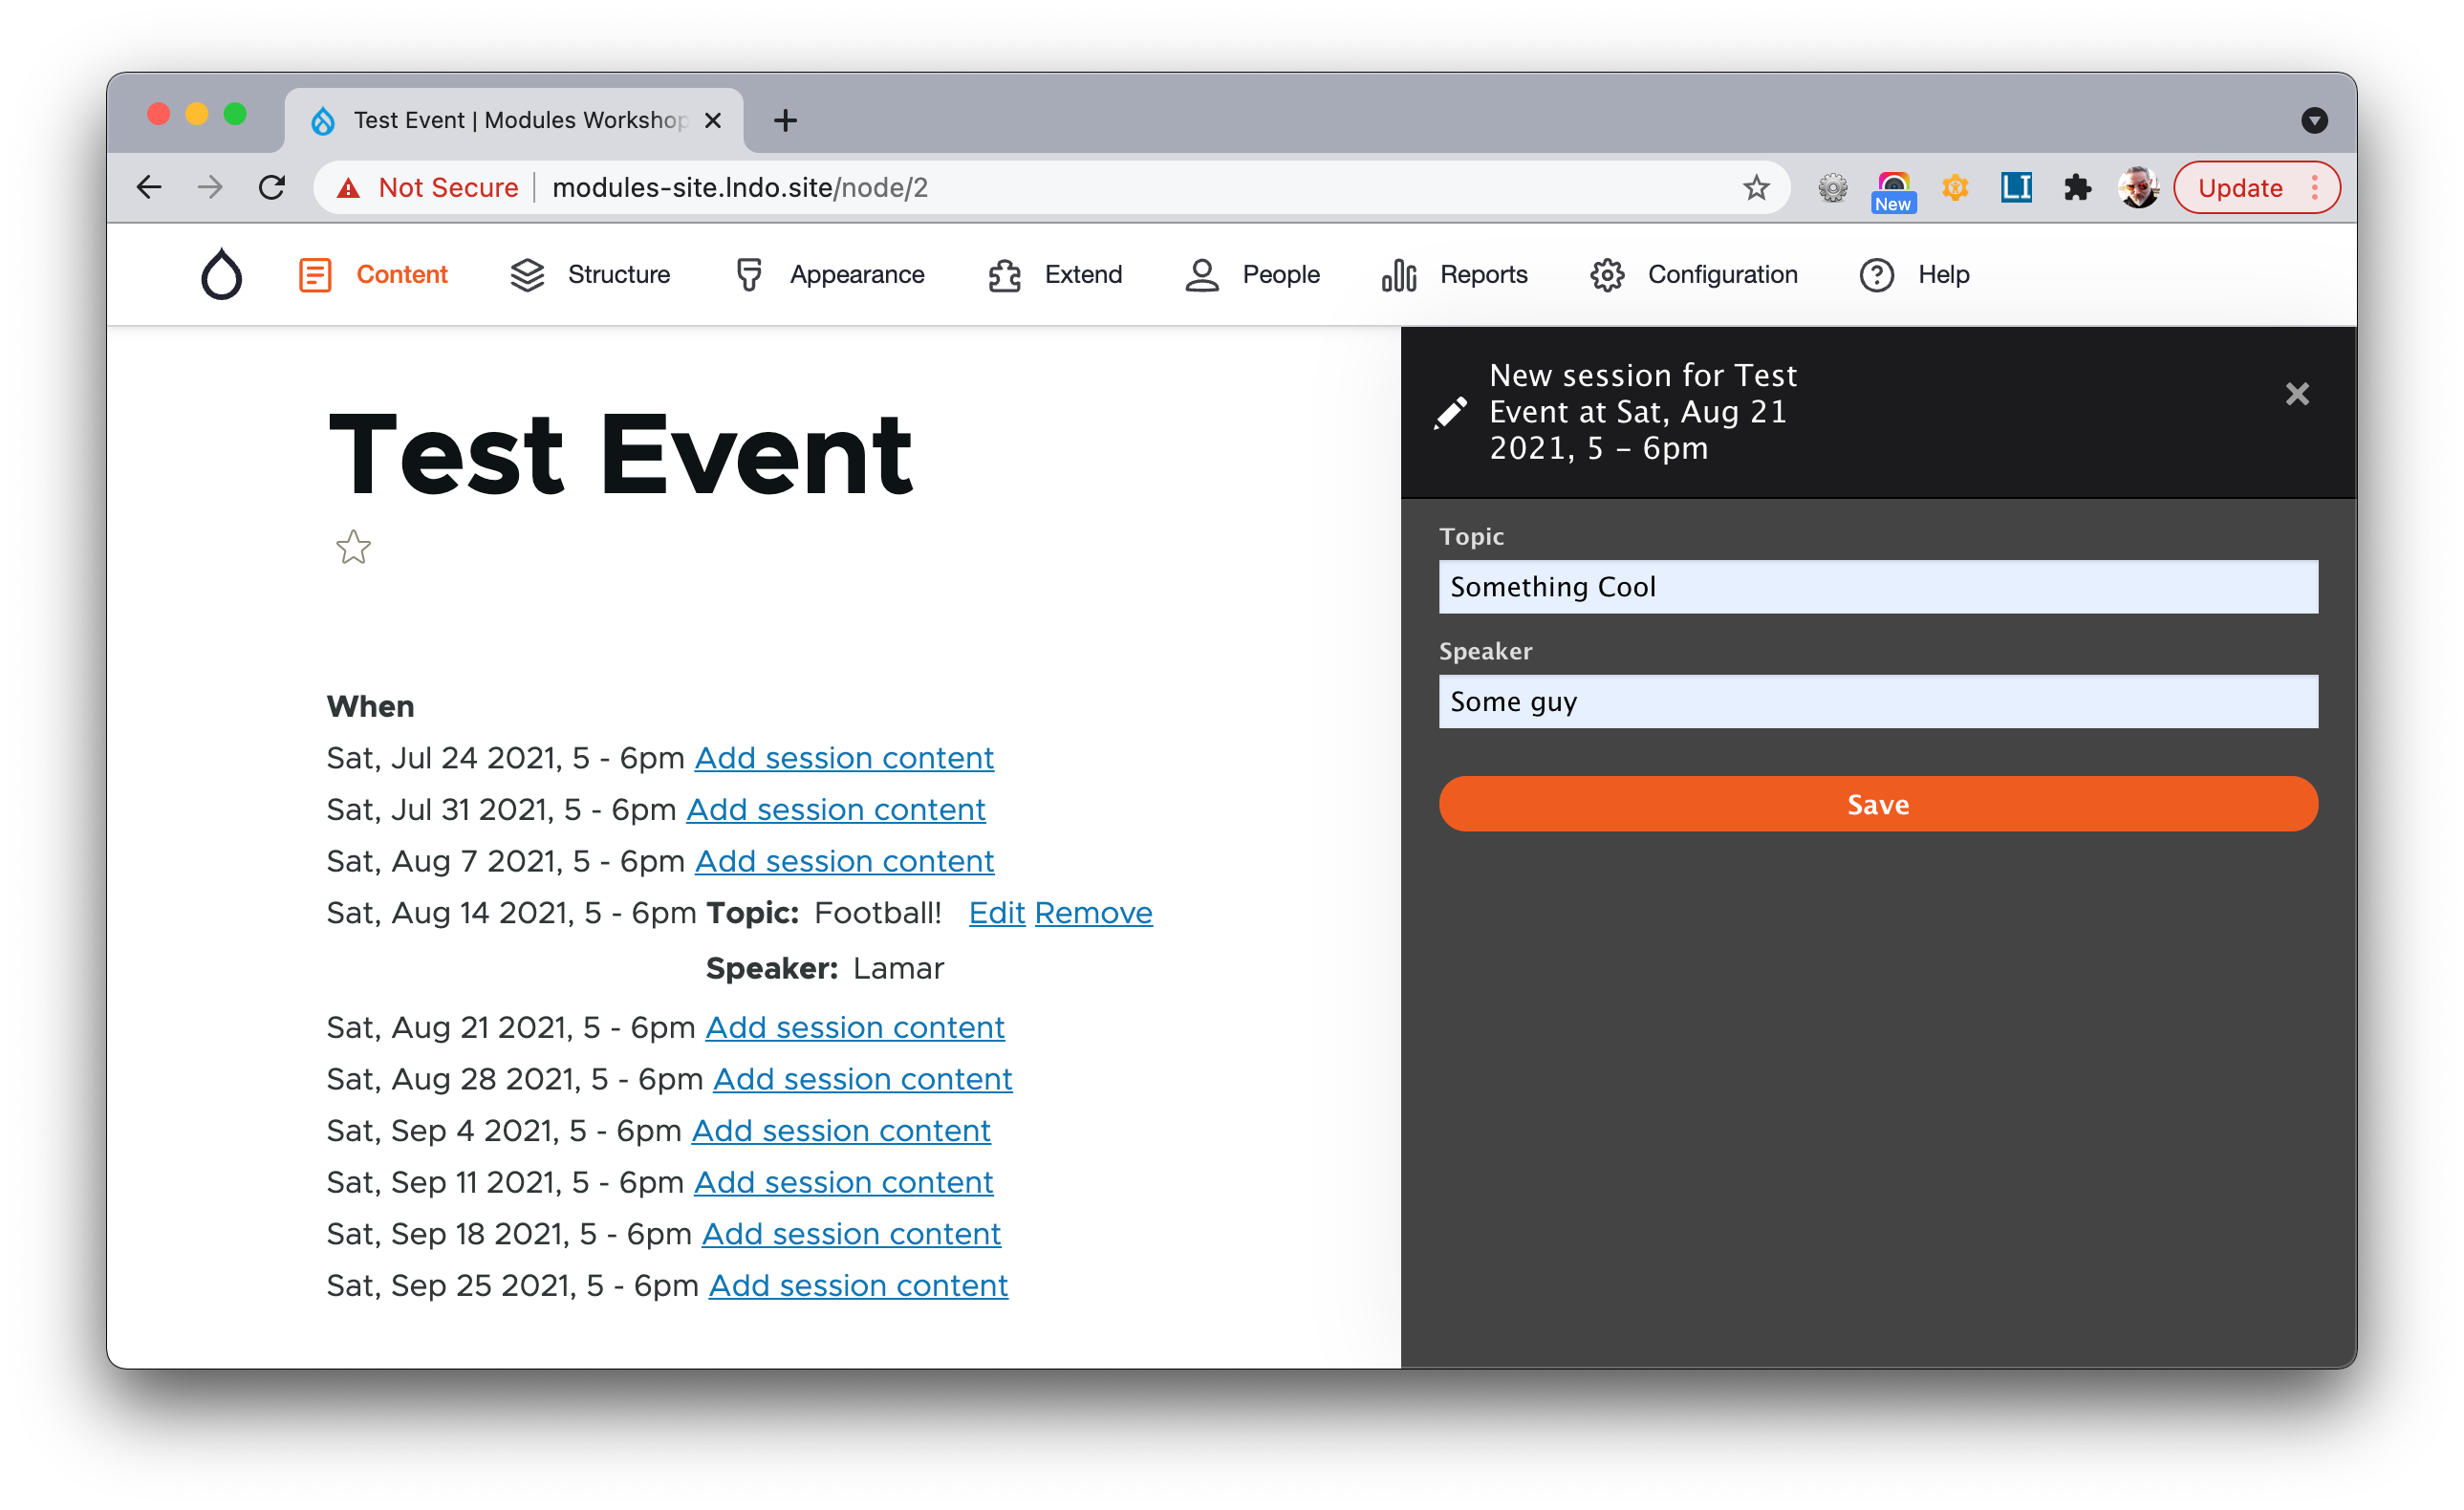Reload the page with refresh icon
Image resolution: width=2464 pixels, height=1510 pixels.
pos(272,187)
